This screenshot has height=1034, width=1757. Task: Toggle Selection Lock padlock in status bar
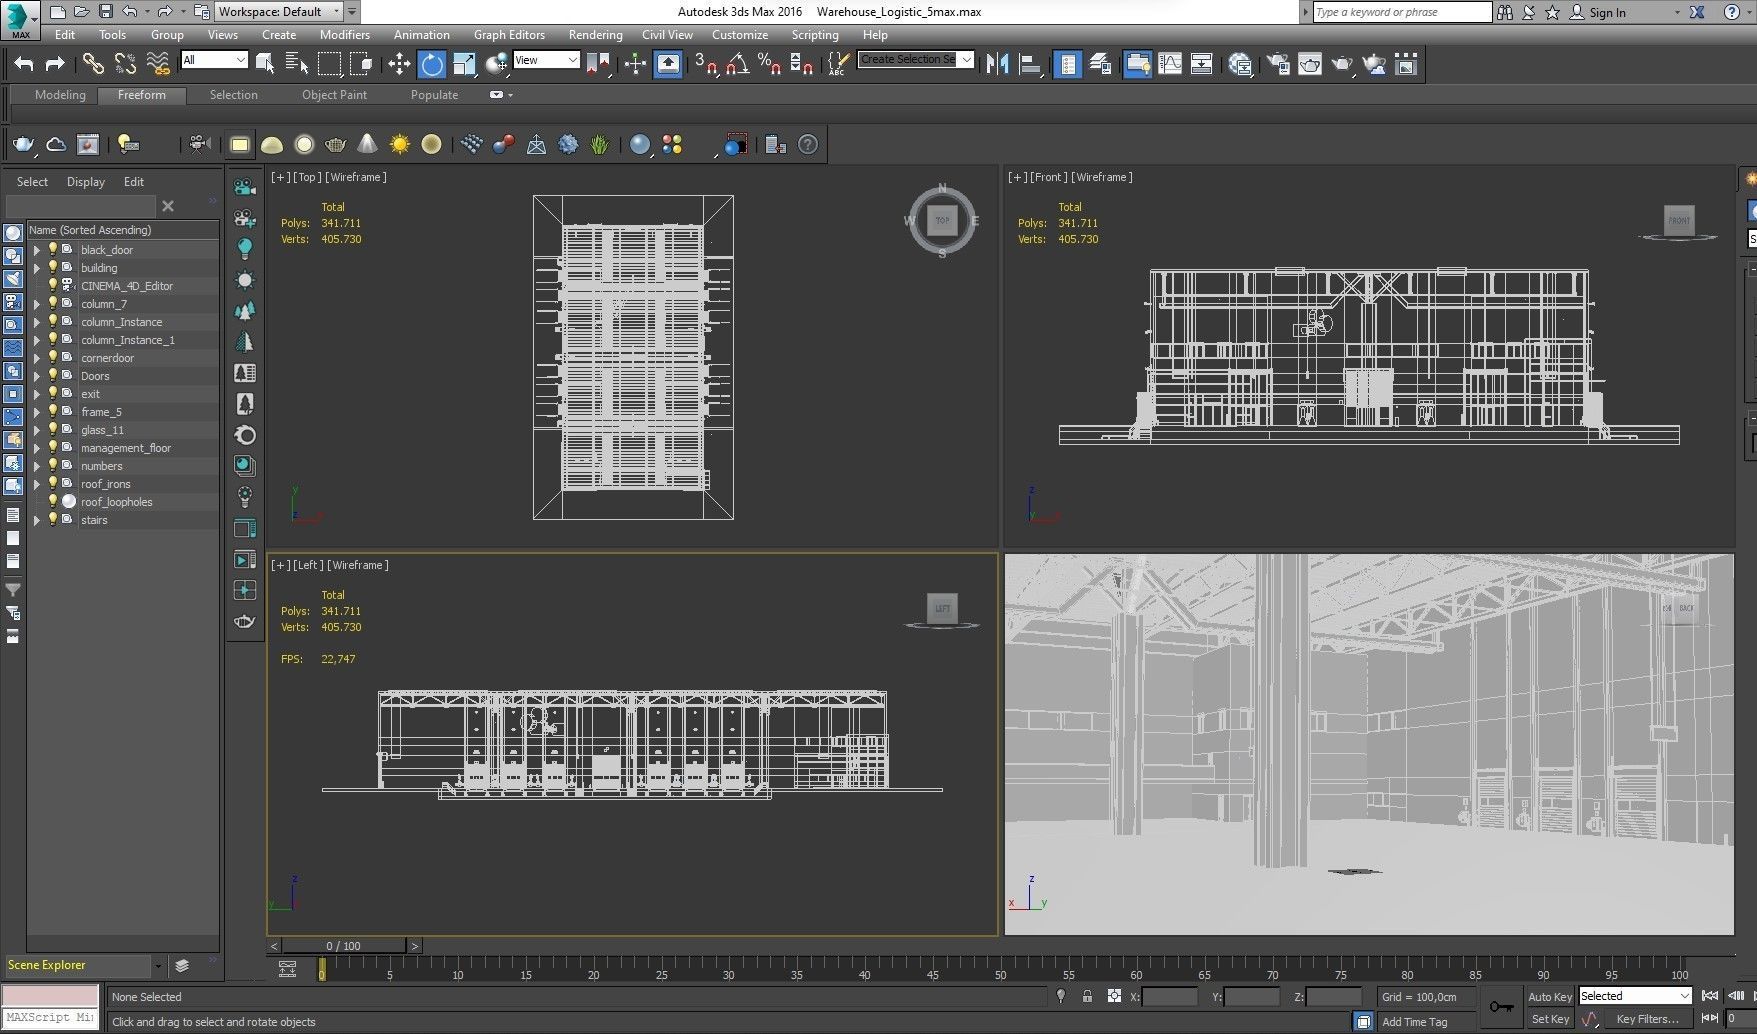[x=1087, y=996]
